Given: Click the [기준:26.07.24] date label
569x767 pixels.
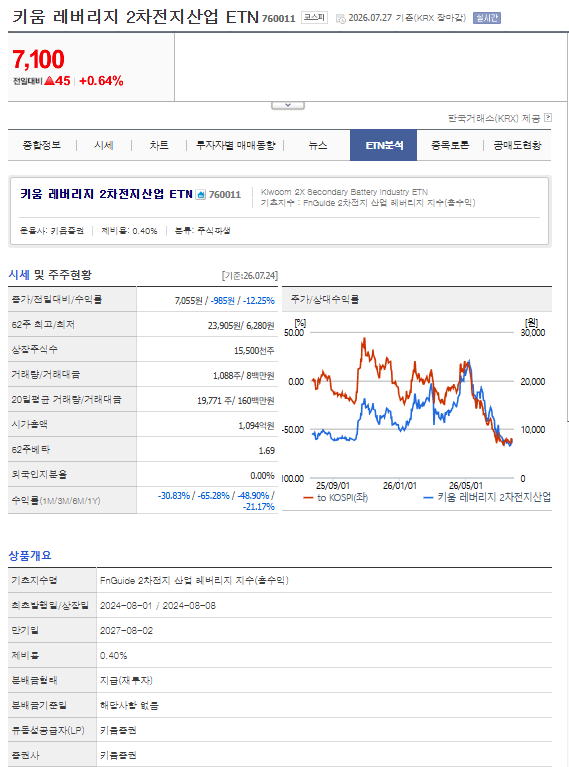Looking at the screenshot, I should 250,275.
